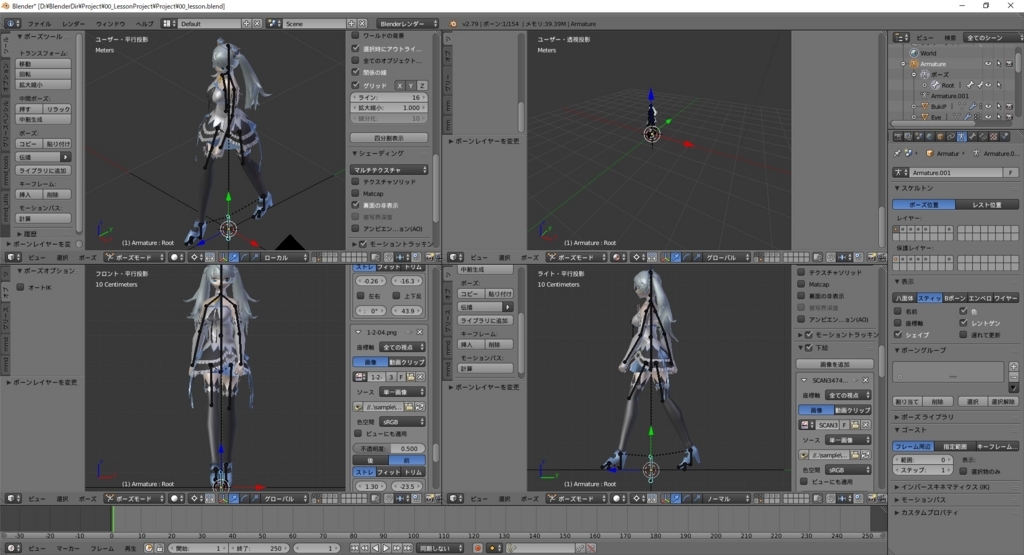The width and height of the screenshot is (1024, 555).
Task: Open the マルチテクスチャ shading dropdown
Action: coord(390,170)
